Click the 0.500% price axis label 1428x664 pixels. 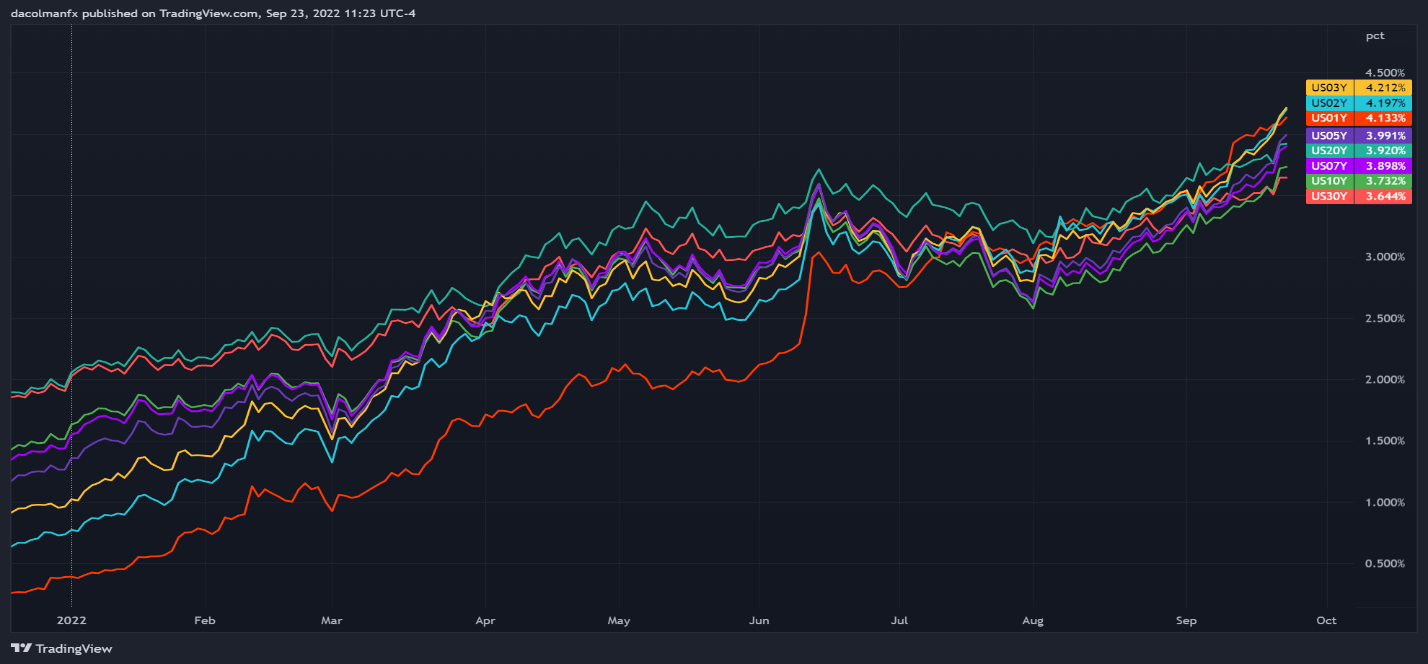coord(1385,564)
